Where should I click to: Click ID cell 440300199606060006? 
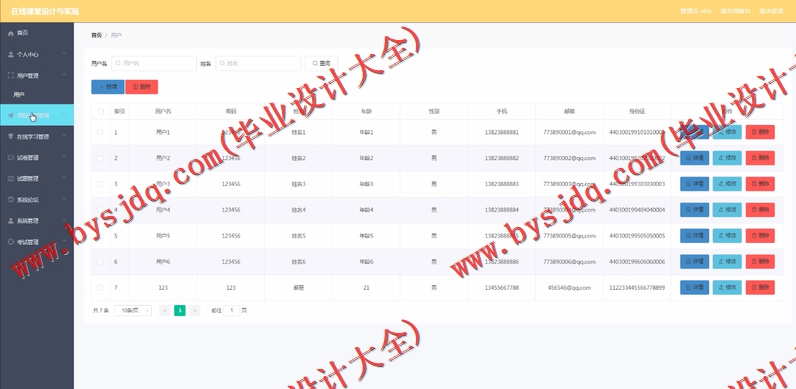click(637, 262)
